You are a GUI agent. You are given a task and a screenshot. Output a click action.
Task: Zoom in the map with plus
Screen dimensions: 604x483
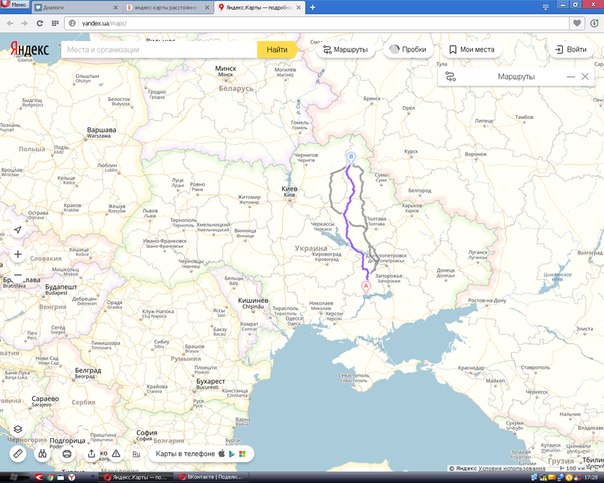(18, 254)
